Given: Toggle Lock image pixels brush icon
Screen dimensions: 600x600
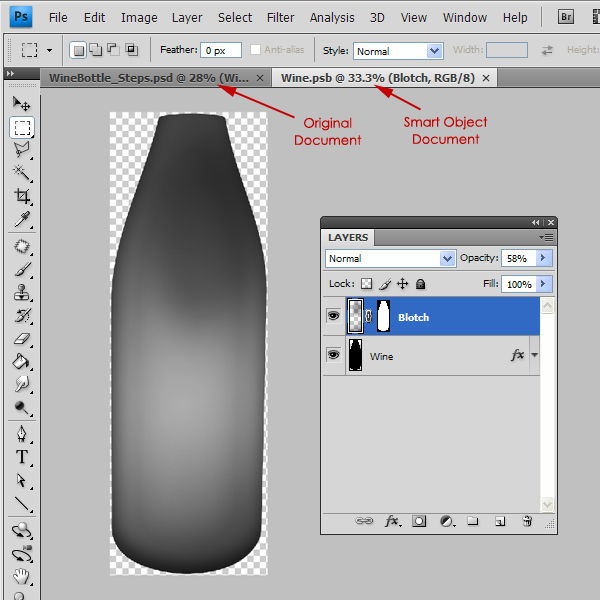Looking at the screenshot, I should (385, 284).
